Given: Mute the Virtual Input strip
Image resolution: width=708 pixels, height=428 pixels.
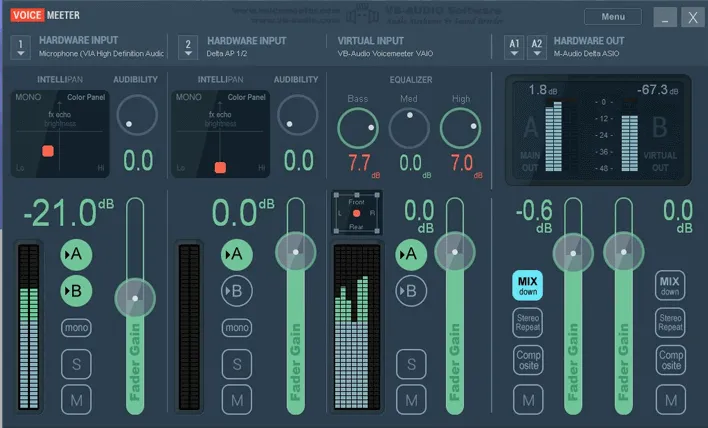Looking at the screenshot, I should coord(411,400).
